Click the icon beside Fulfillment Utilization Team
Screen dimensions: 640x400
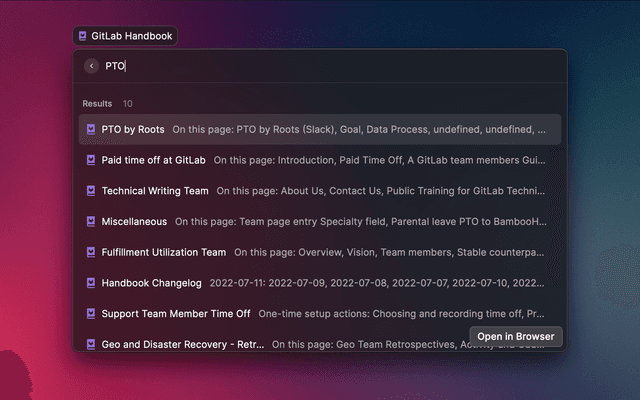click(x=90, y=252)
